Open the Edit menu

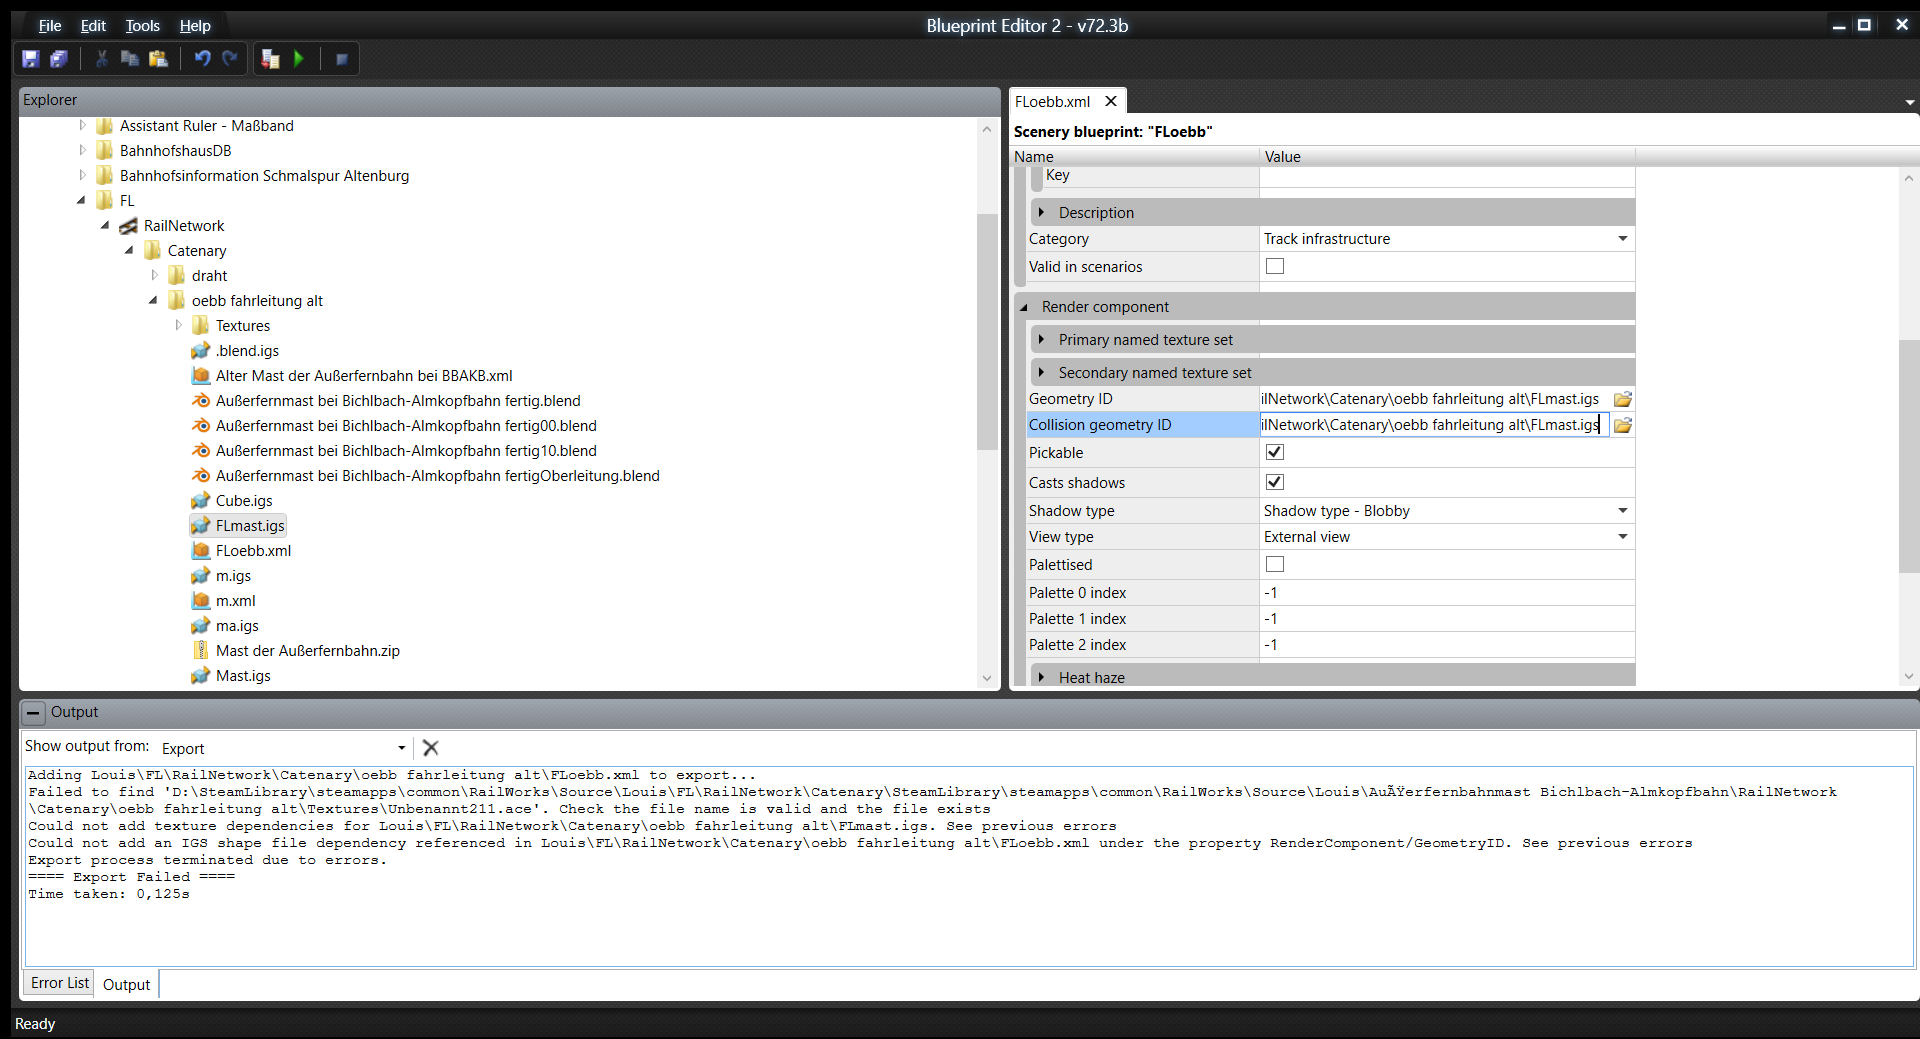[93, 26]
